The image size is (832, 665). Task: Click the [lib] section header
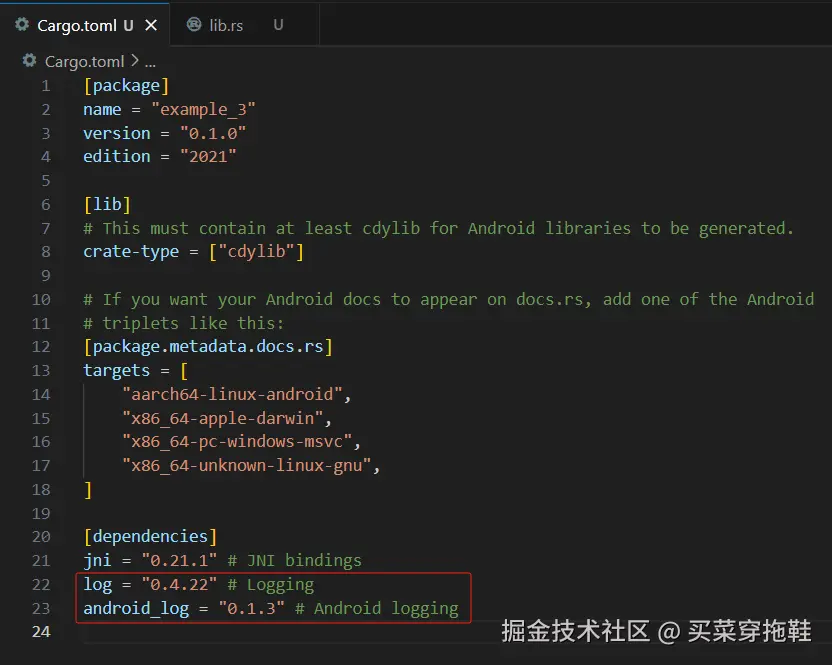coord(107,204)
